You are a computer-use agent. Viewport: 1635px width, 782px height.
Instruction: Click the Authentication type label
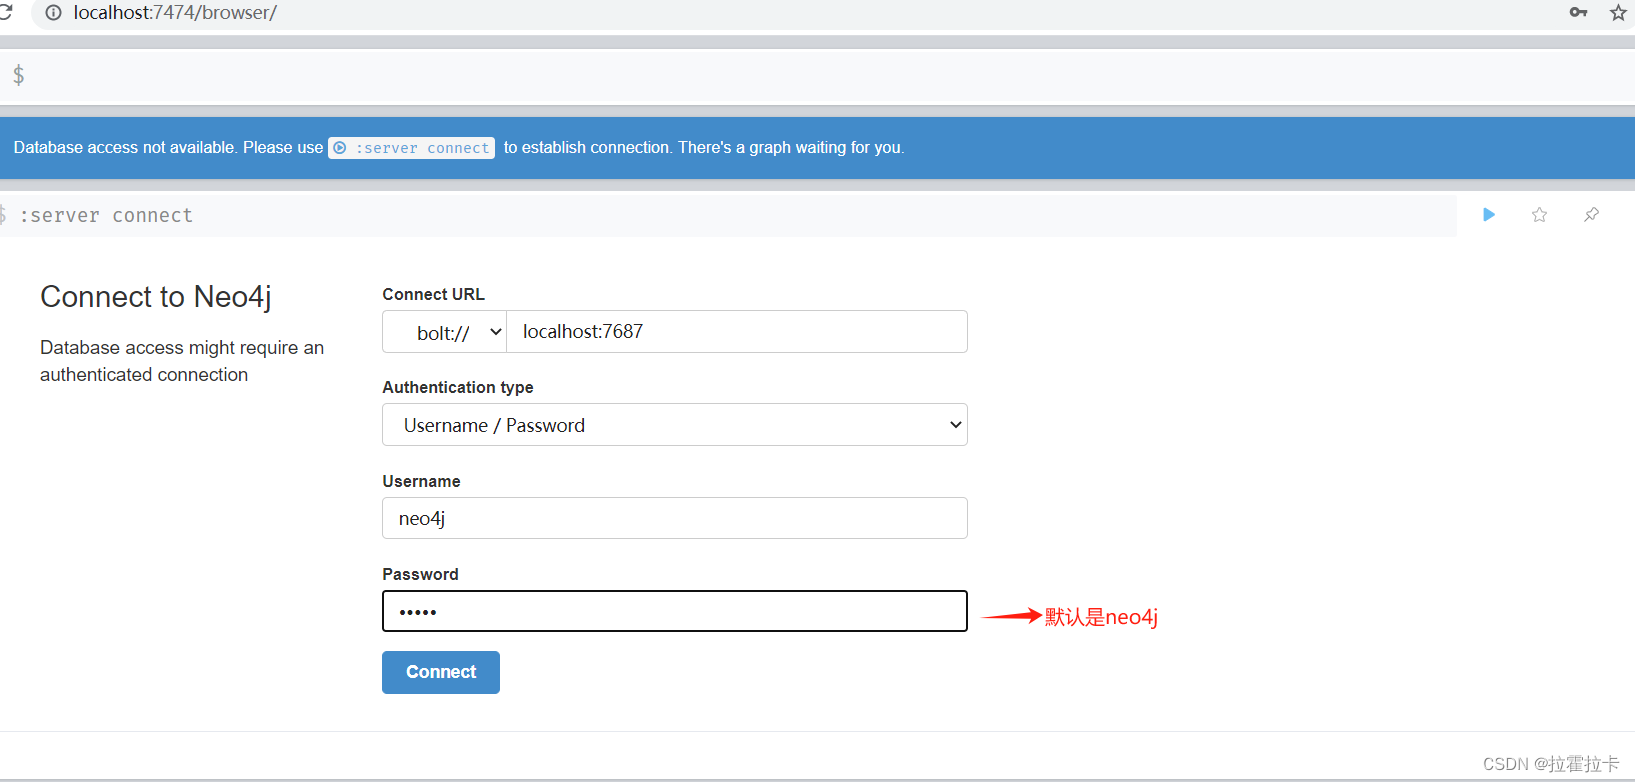(x=458, y=388)
